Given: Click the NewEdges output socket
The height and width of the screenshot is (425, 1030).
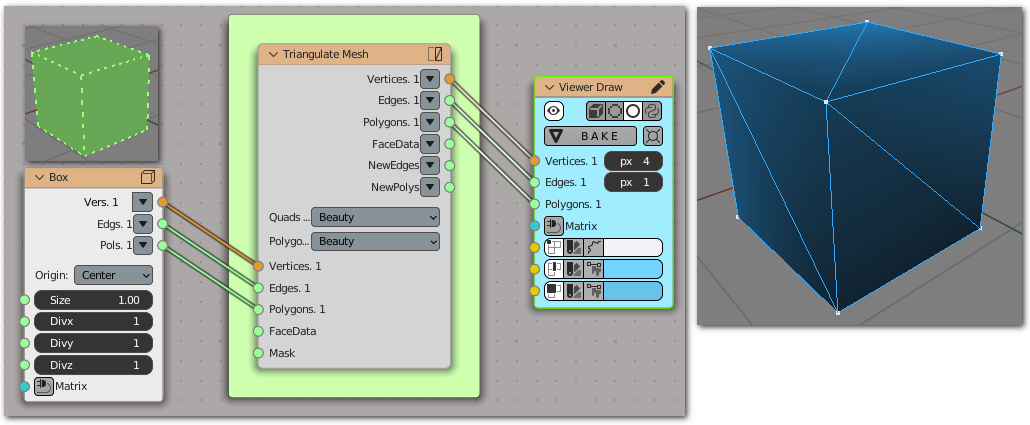Looking at the screenshot, I should (x=449, y=166).
